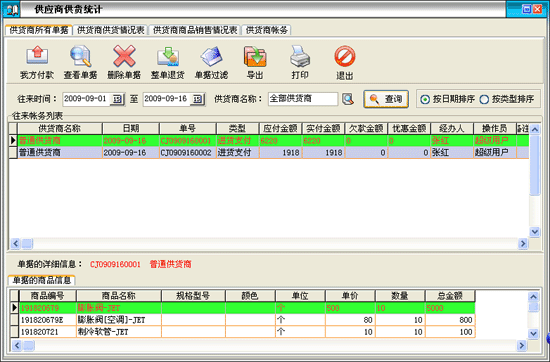Screen dimensions: 550x362
Task: Open supplier lookup magnifier beside 全部供货商
Action: tap(348, 99)
